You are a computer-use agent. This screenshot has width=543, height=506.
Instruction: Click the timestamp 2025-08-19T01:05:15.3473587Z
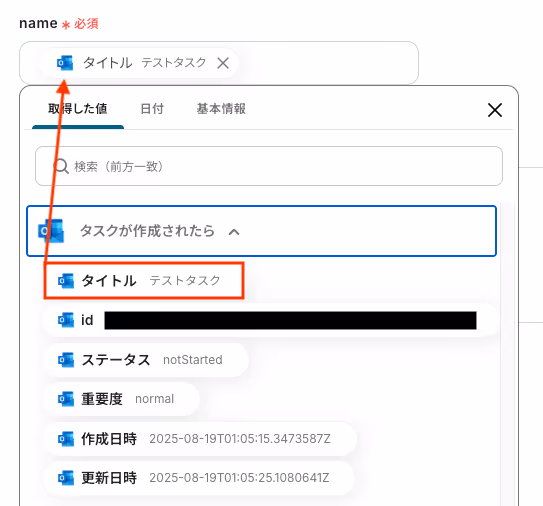[x=240, y=439]
